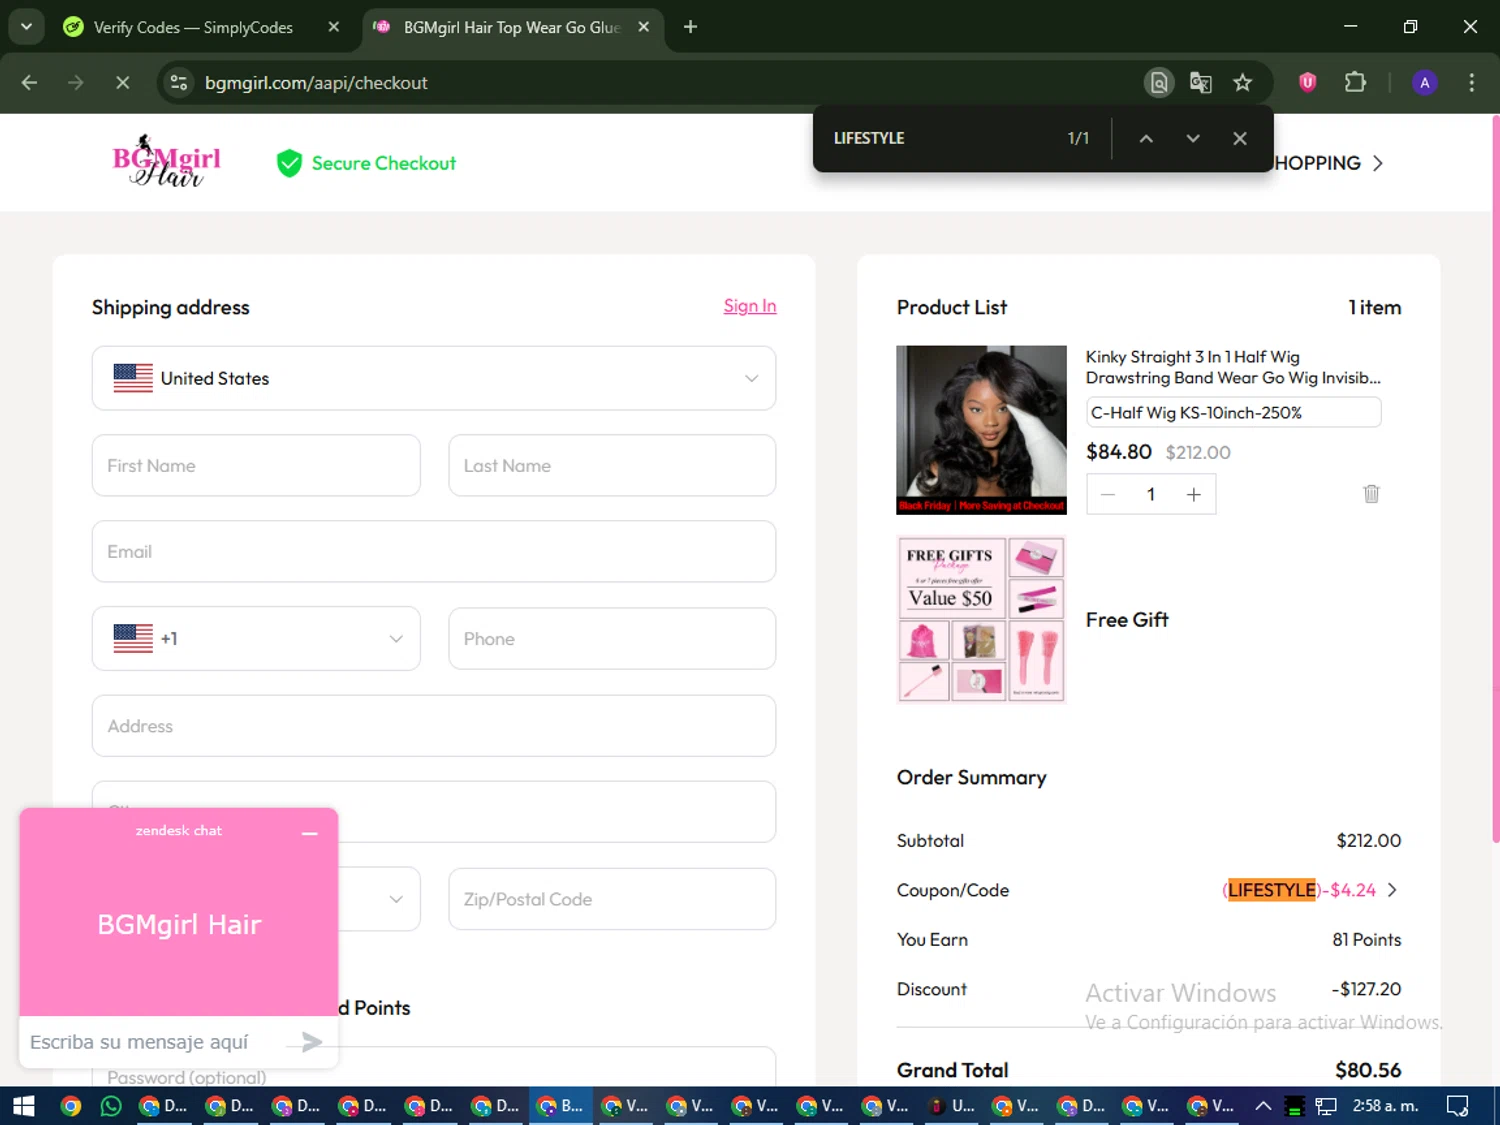Click the Discount -$127.20 value
Image resolution: width=1500 pixels, height=1125 pixels.
pyautogui.click(x=1366, y=988)
